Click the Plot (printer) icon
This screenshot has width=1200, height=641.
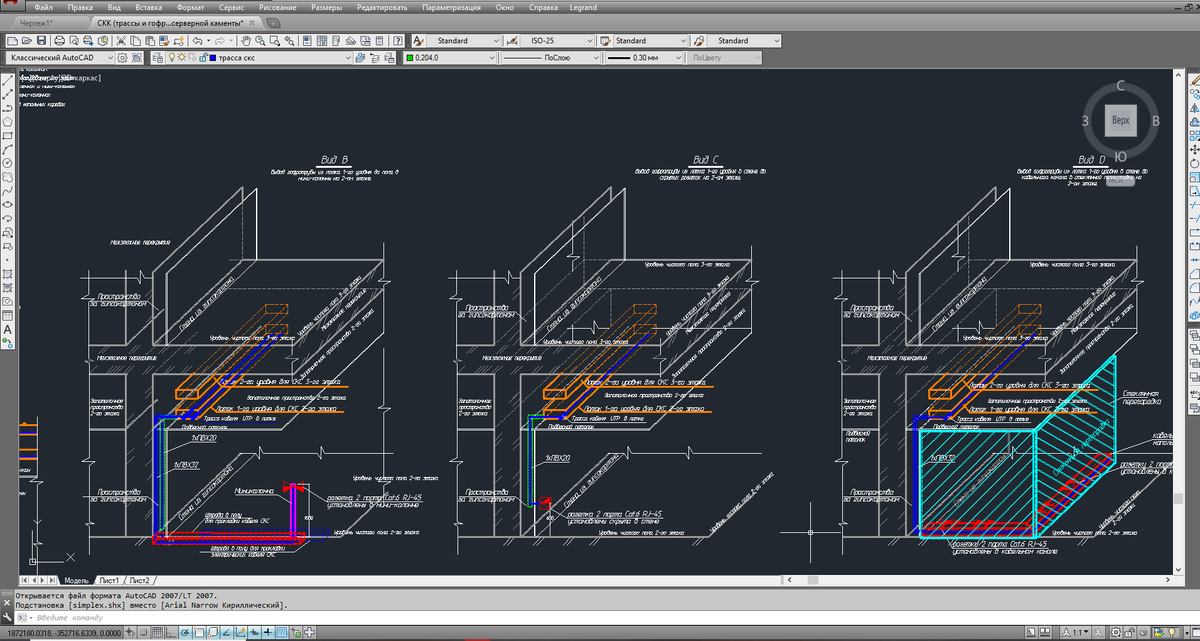point(60,41)
